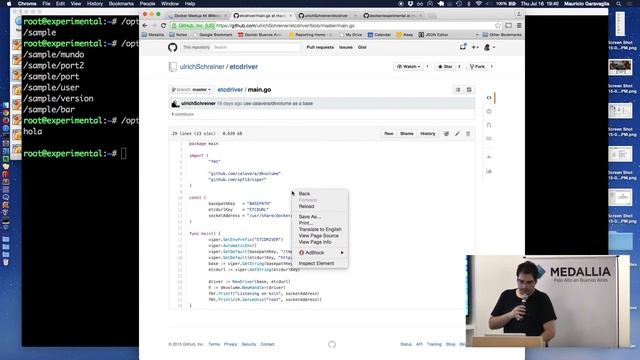Open the Other Bookmarks folder

click(502, 35)
